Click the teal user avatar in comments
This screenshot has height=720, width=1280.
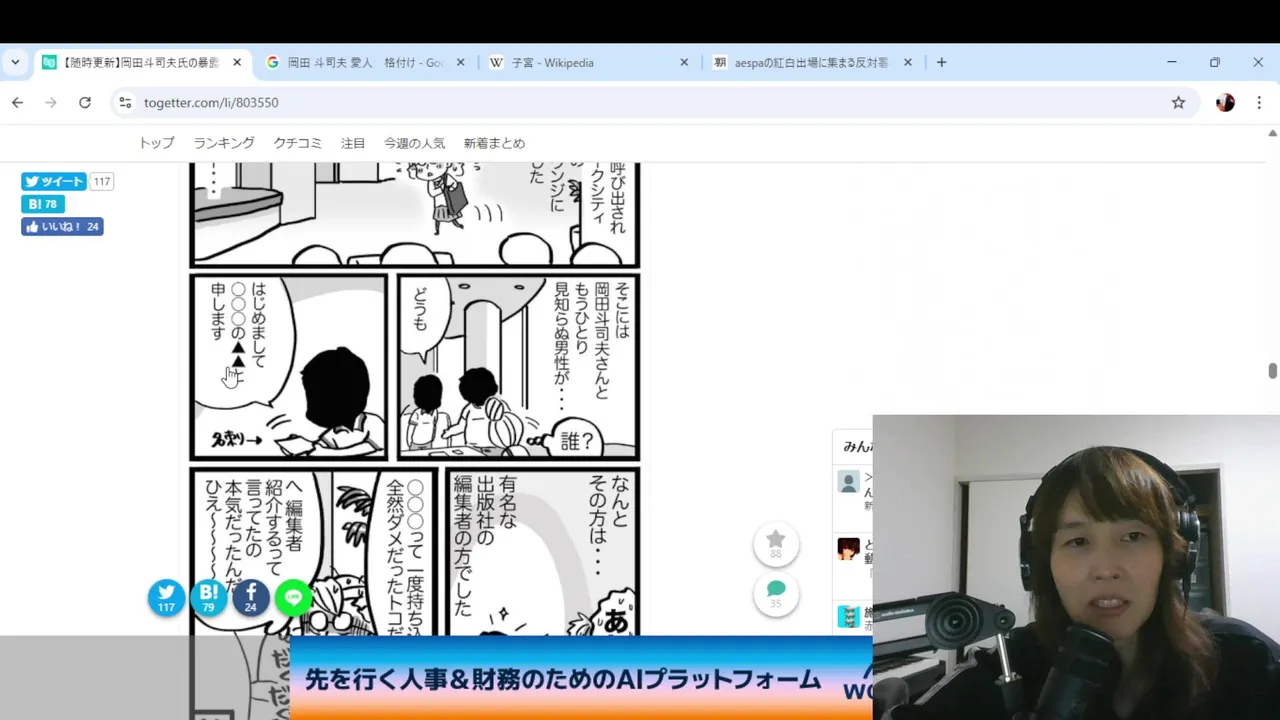[x=849, y=616]
